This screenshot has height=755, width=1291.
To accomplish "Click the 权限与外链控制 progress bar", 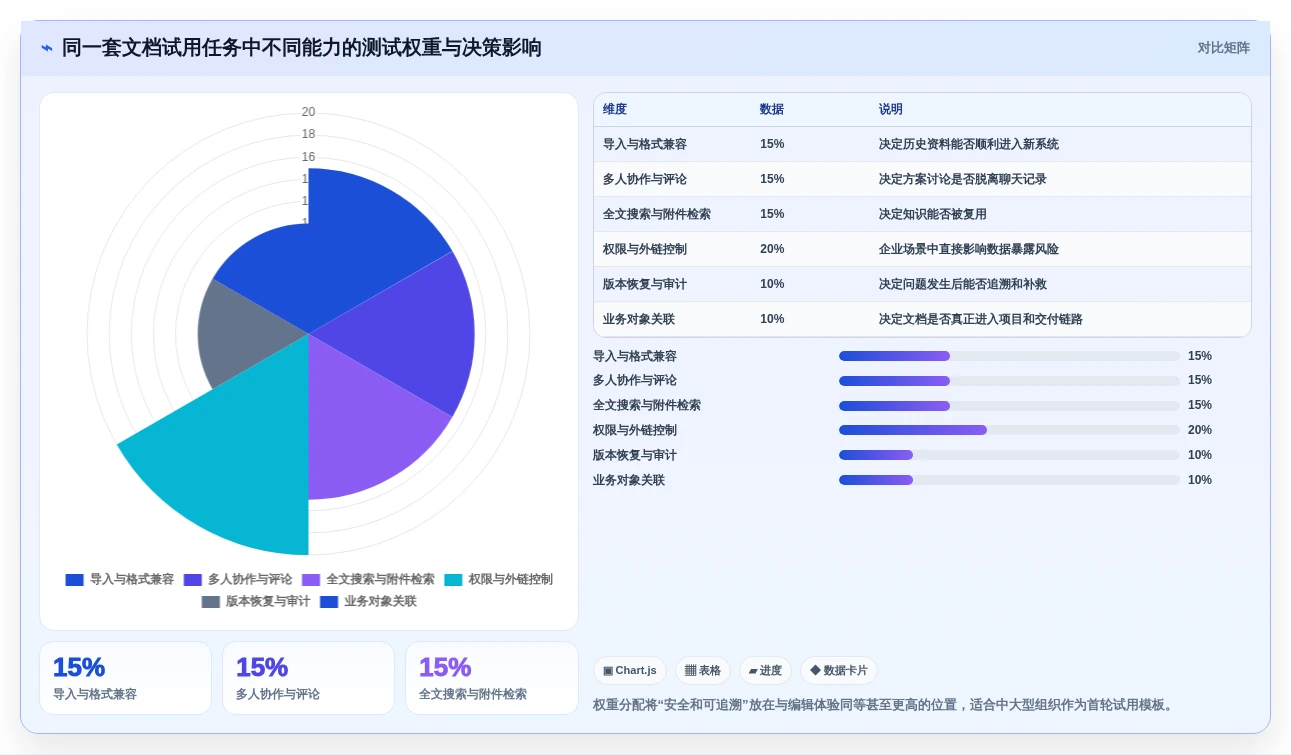I will pyautogui.click(x=1009, y=430).
